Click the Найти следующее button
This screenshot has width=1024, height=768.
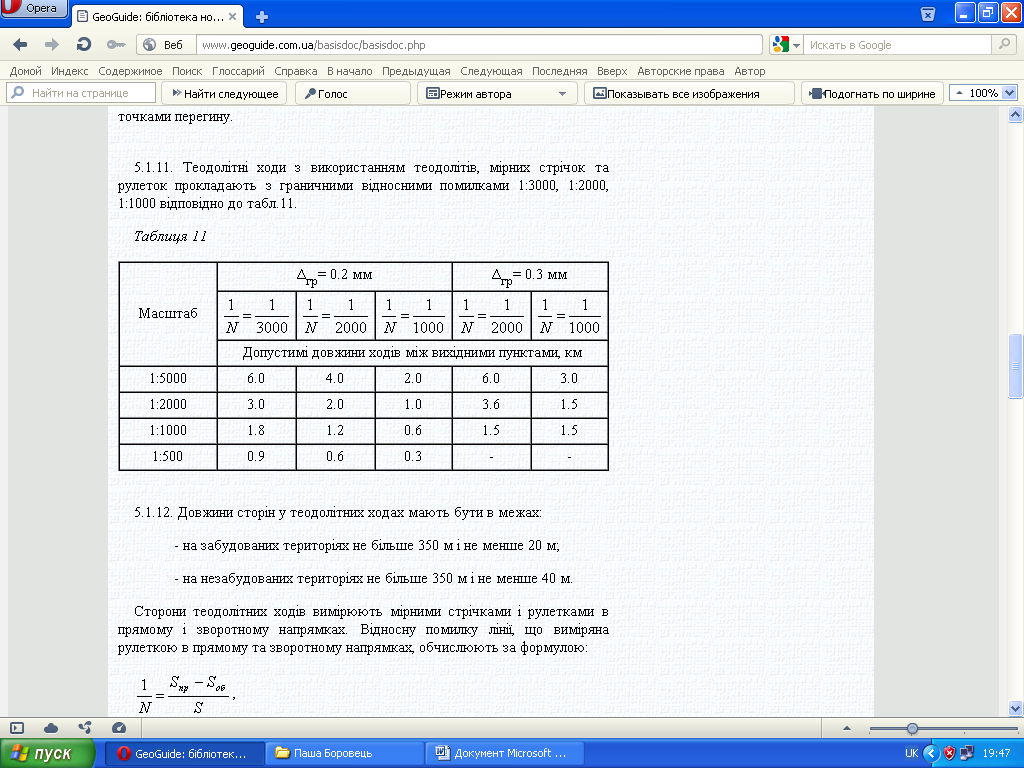point(225,93)
